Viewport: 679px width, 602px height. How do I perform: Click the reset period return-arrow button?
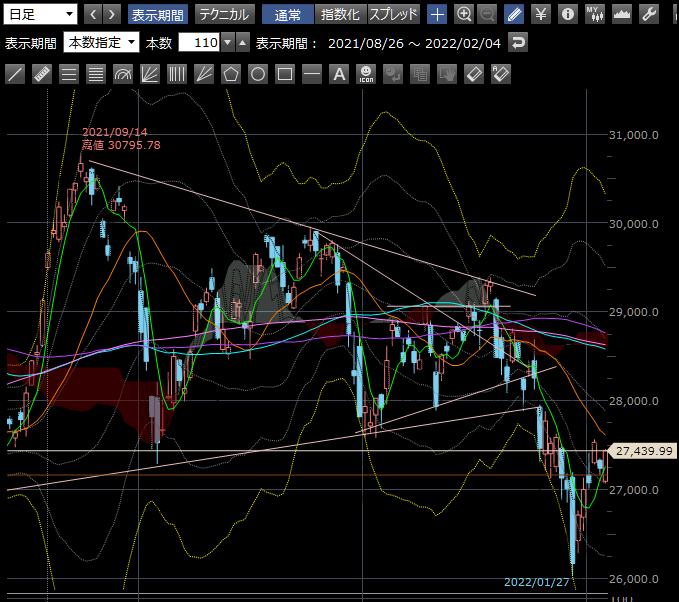[x=517, y=42]
